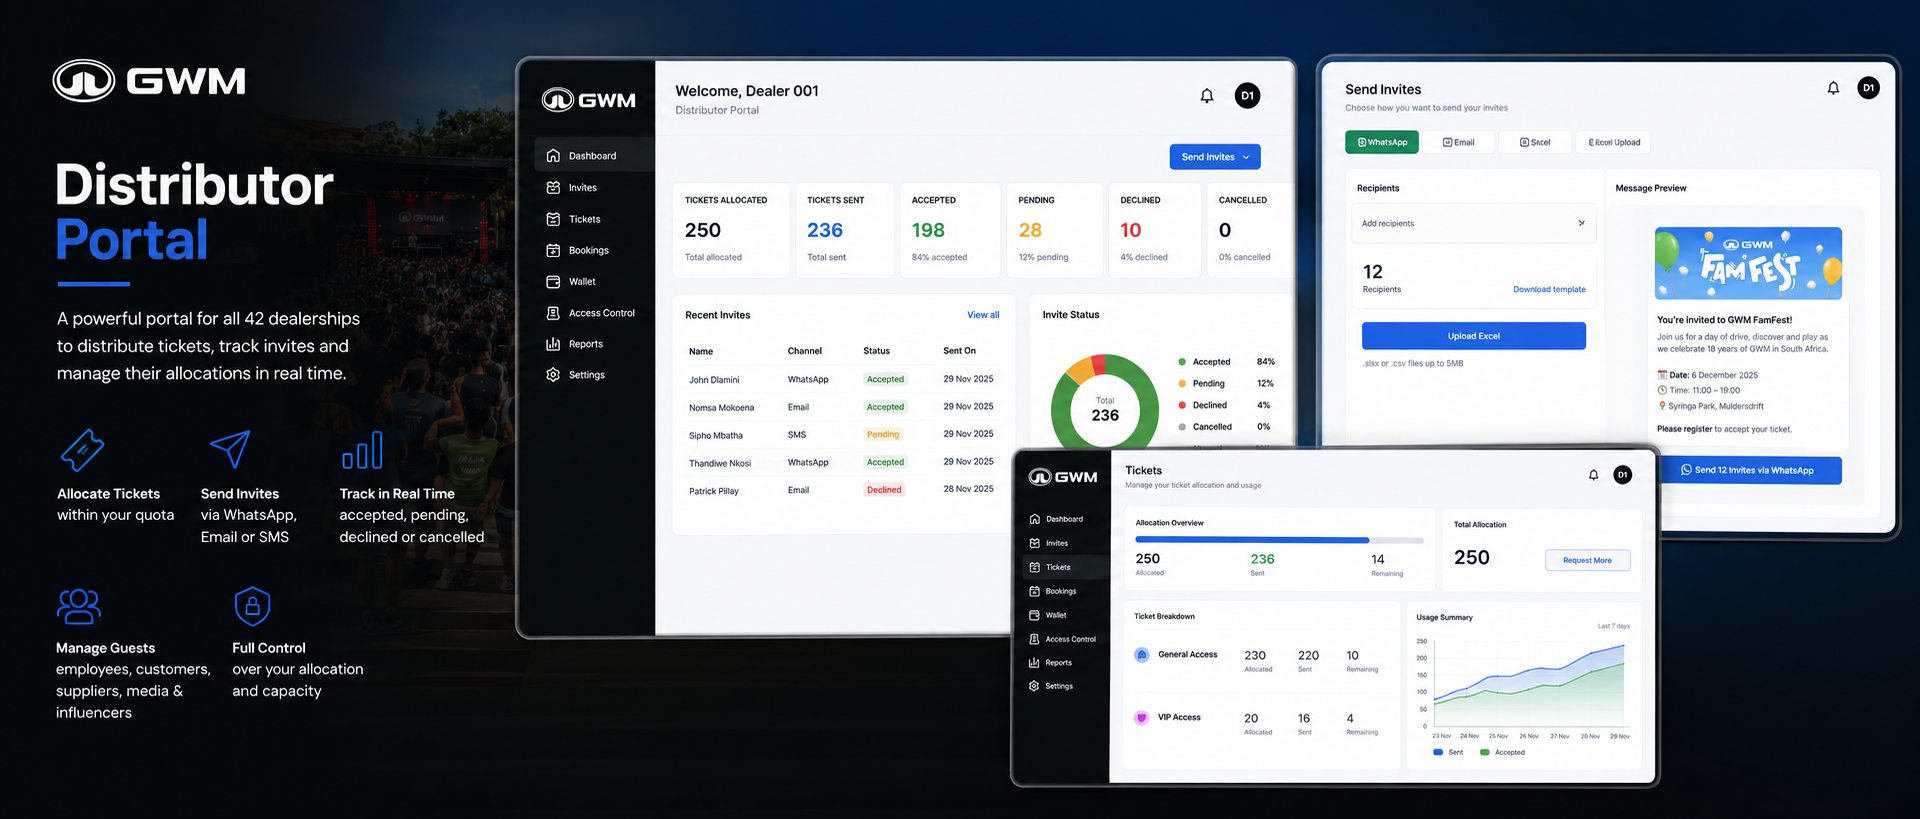Image resolution: width=1920 pixels, height=819 pixels.
Task: Click View all in Recent Invites
Action: point(983,315)
